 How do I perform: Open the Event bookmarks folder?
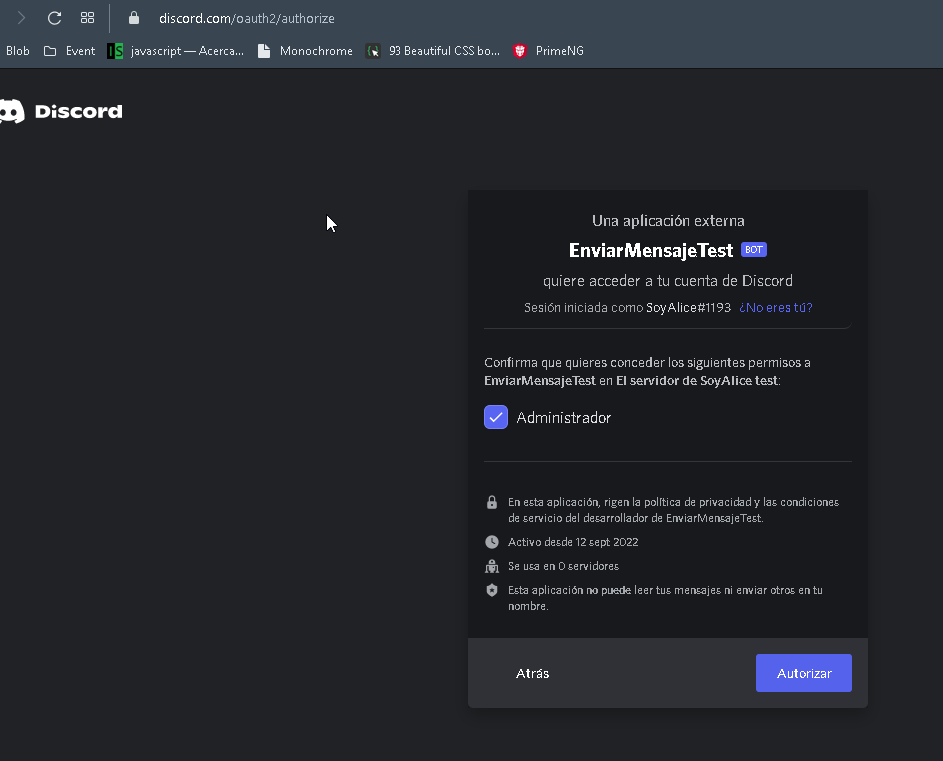68,50
